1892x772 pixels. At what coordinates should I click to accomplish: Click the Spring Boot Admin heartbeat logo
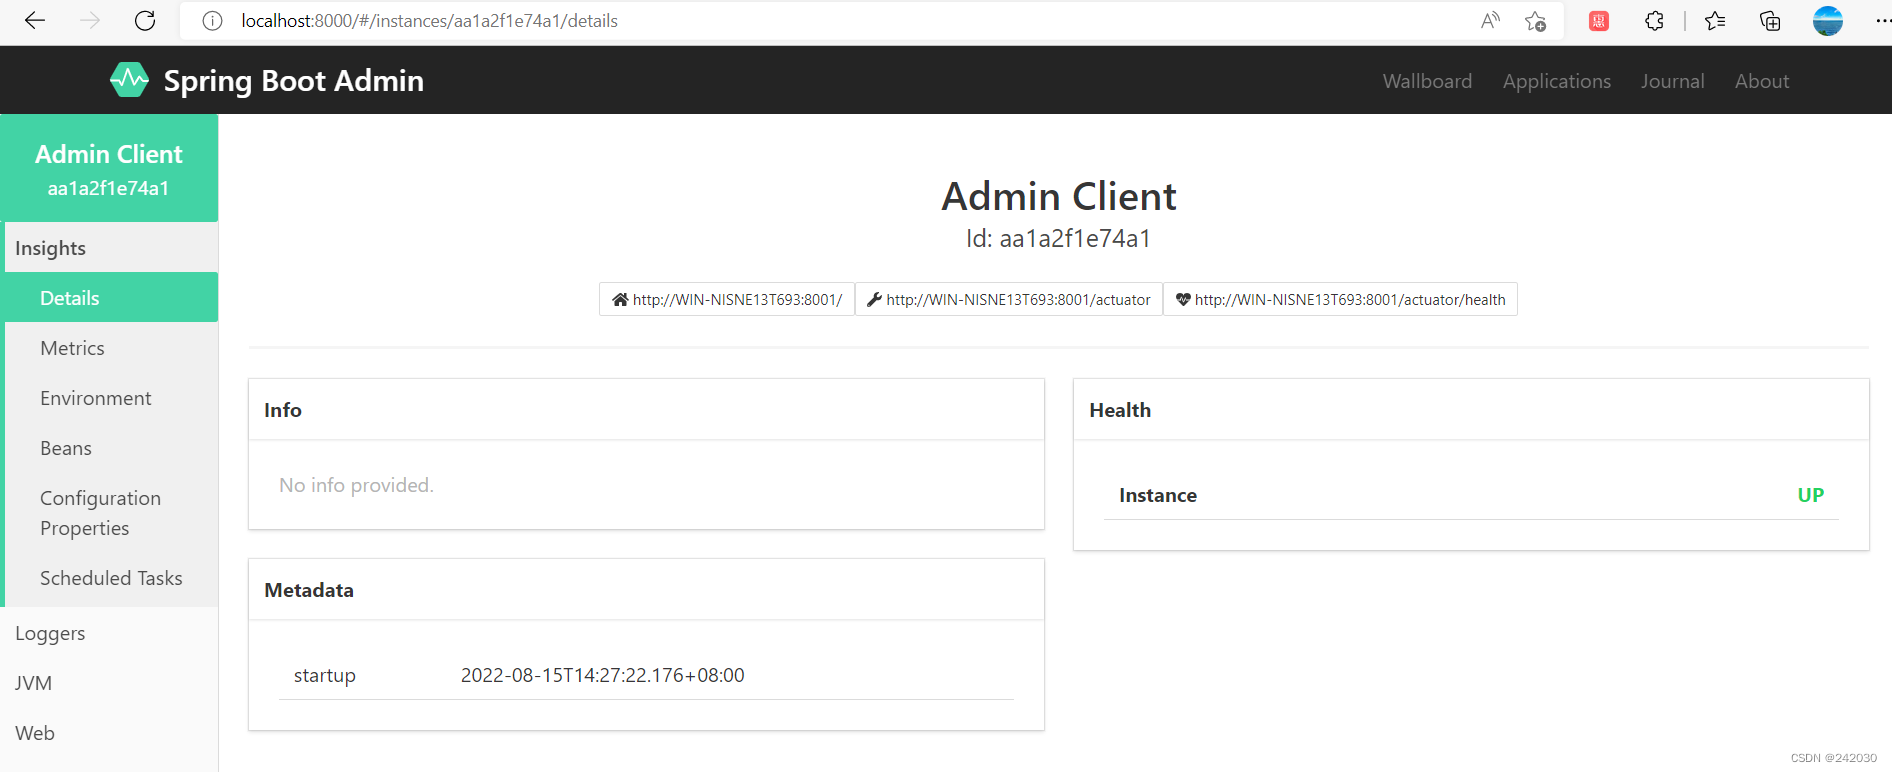(x=129, y=80)
